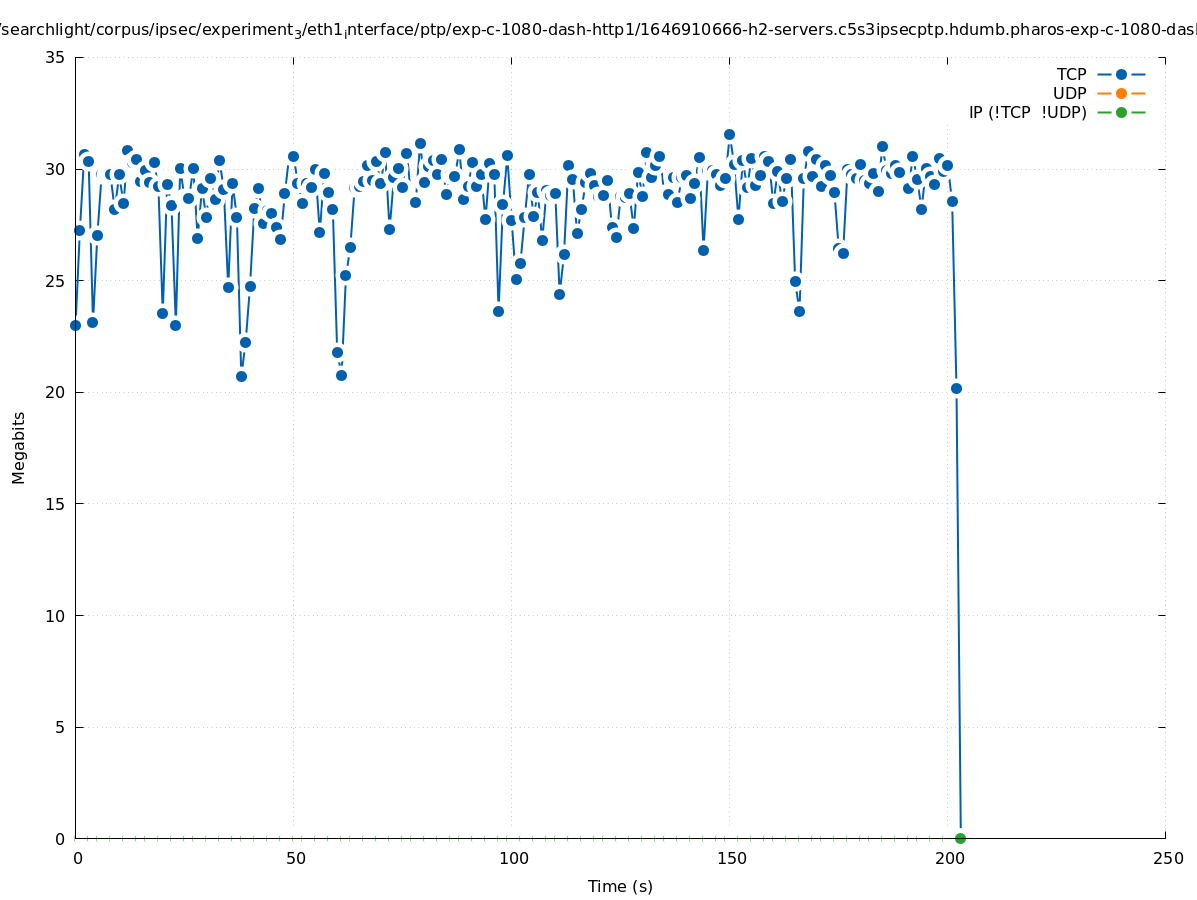The height and width of the screenshot is (900, 1197).
Task: Click the first TCP data point at time zero
Action: click(x=75, y=325)
